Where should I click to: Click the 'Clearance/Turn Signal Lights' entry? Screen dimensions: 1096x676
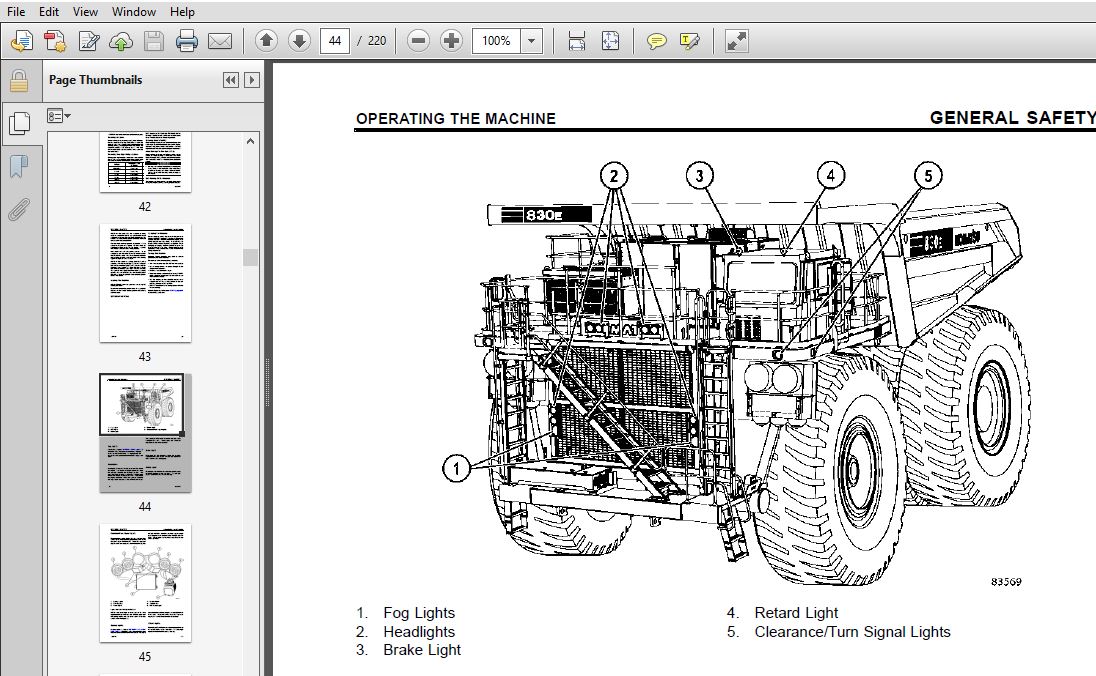pos(852,632)
